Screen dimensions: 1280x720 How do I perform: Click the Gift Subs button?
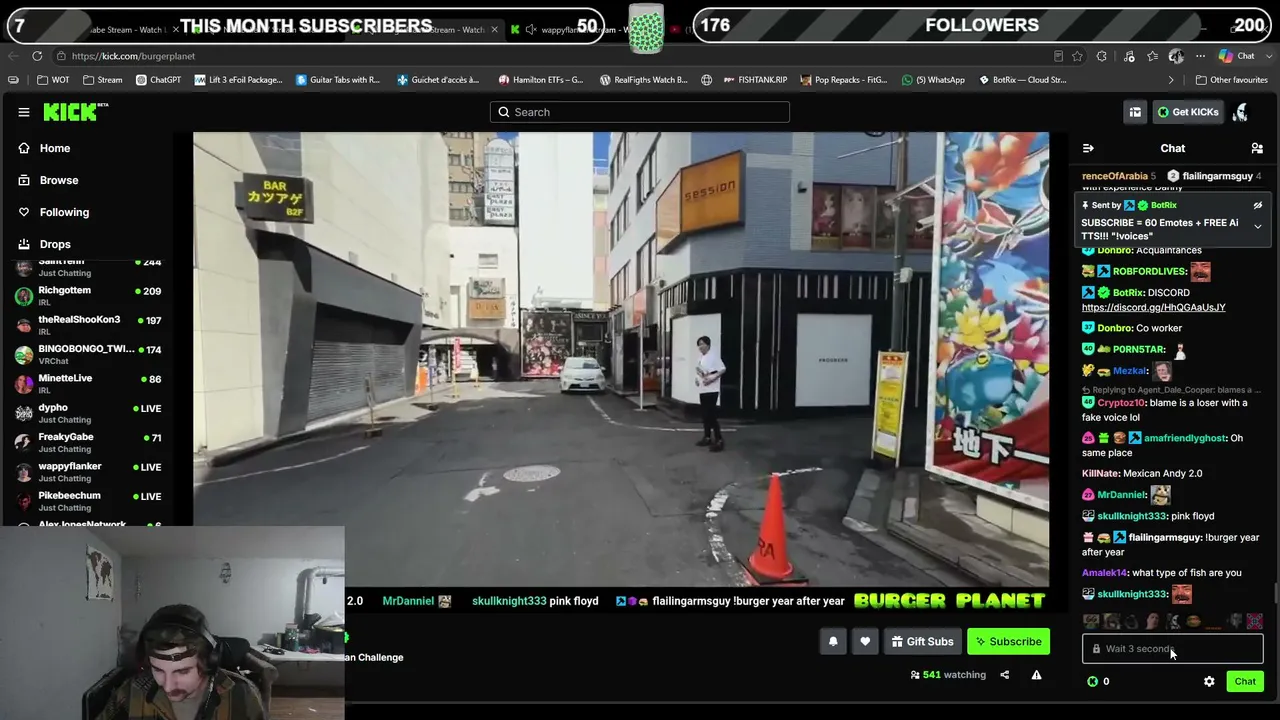click(922, 642)
